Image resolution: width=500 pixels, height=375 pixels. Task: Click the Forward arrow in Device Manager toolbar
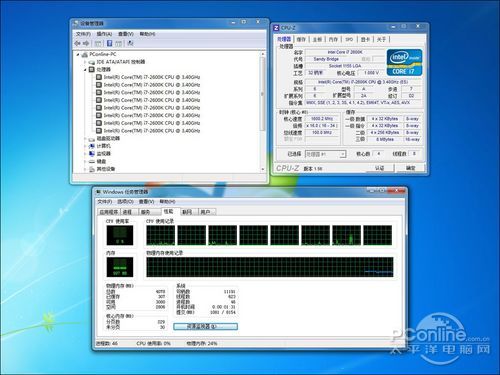tap(86, 43)
